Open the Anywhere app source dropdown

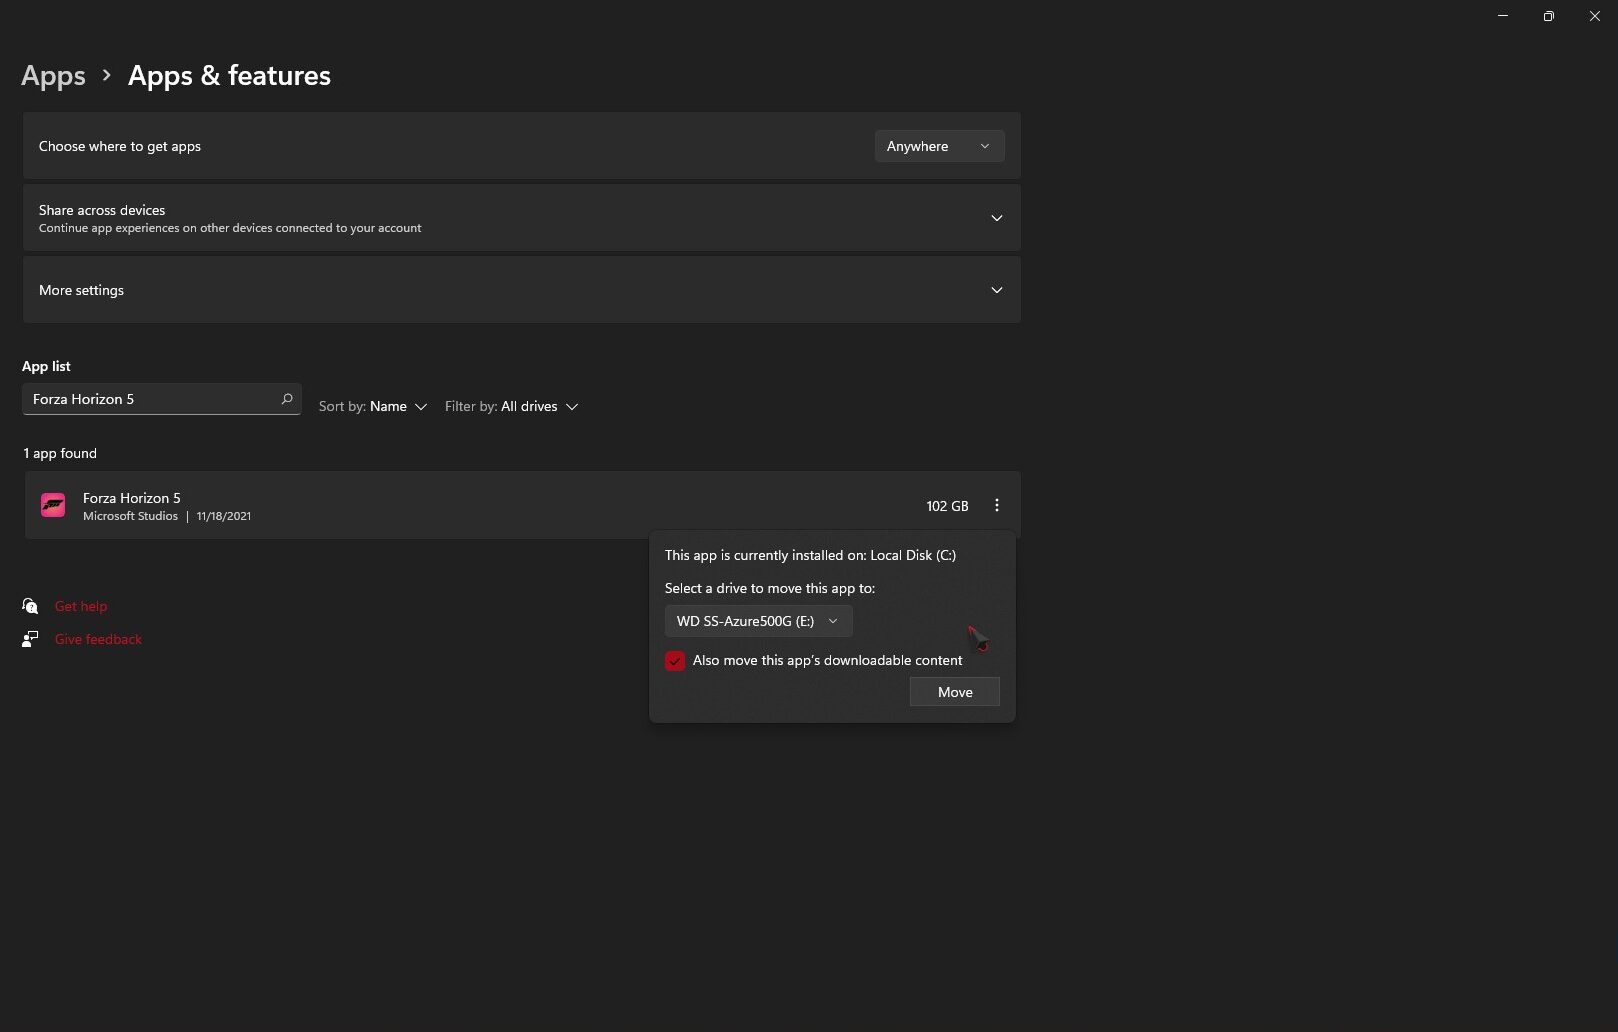[938, 146]
